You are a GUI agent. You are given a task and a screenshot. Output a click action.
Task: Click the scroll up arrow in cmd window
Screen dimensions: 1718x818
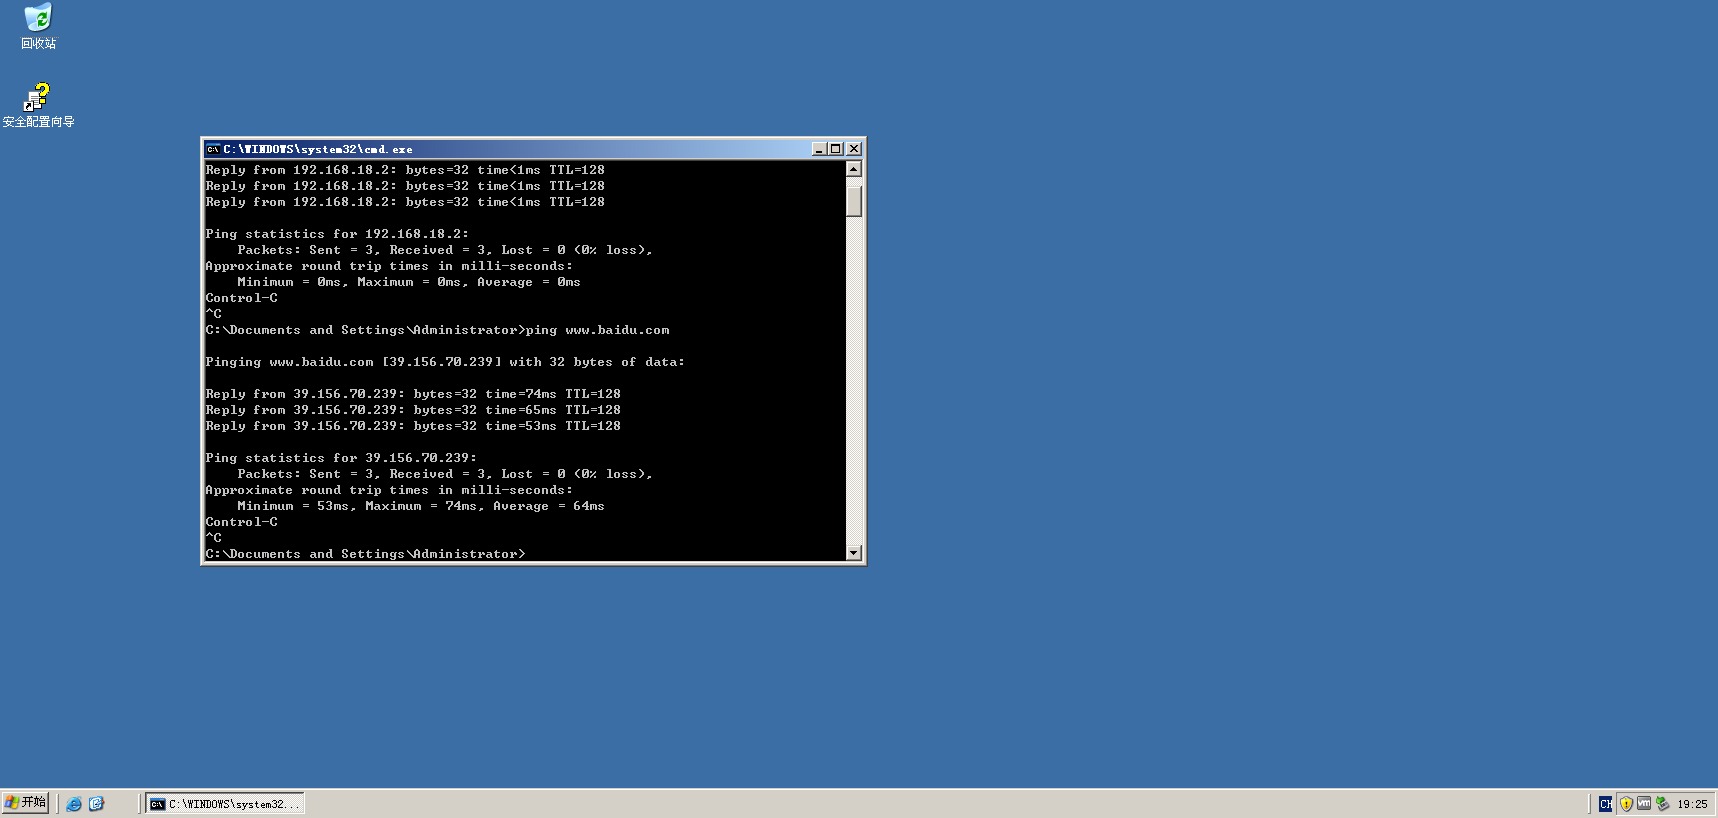(x=853, y=169)
